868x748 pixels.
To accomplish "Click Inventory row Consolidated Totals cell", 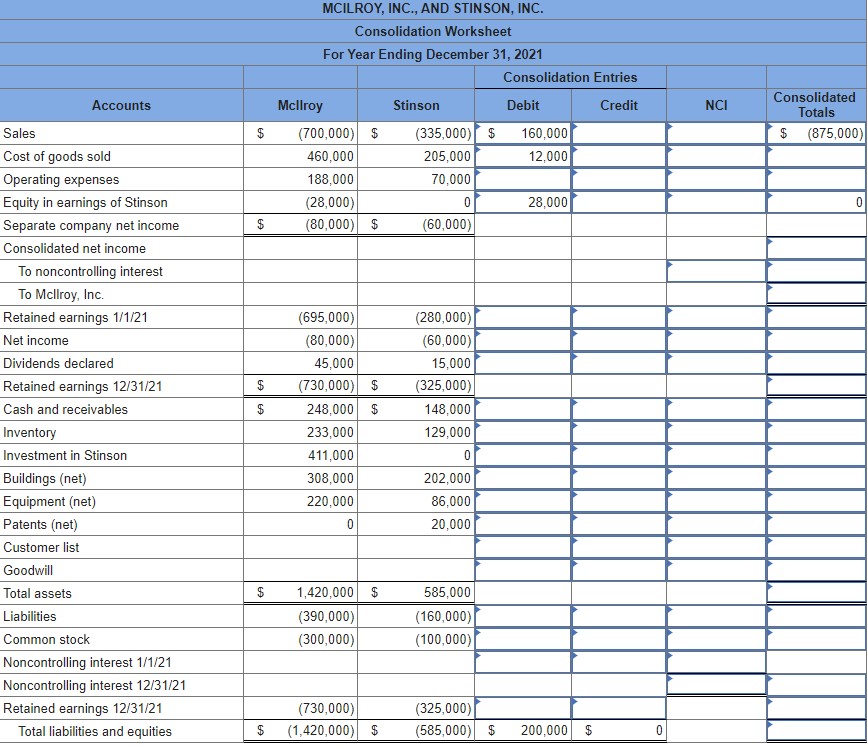I will coord(817,432).
